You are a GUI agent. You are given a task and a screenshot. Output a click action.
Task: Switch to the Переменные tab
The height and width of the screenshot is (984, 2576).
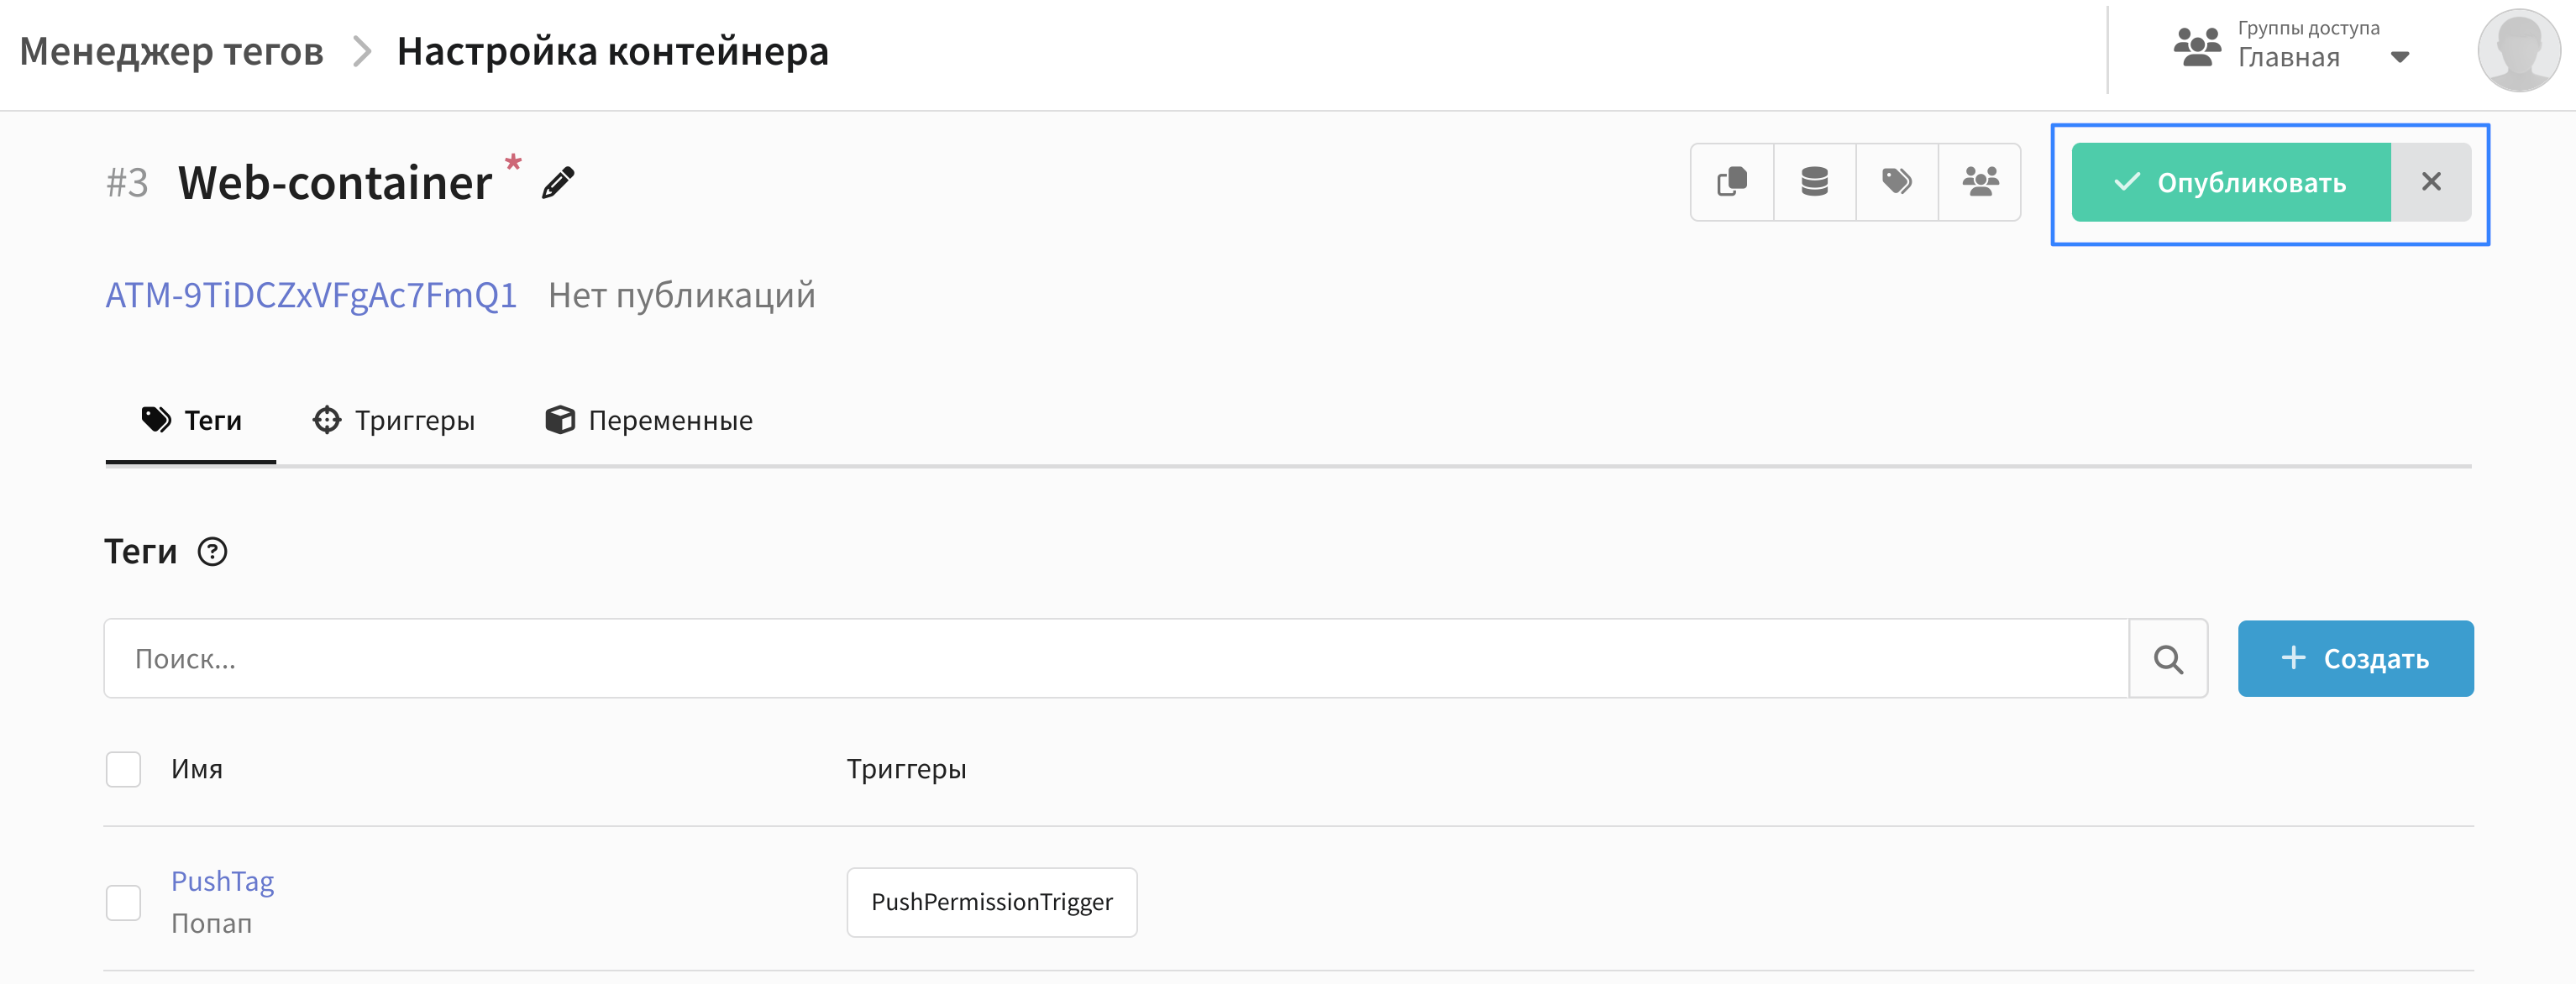pyautogui.click(x=648, y=420)
